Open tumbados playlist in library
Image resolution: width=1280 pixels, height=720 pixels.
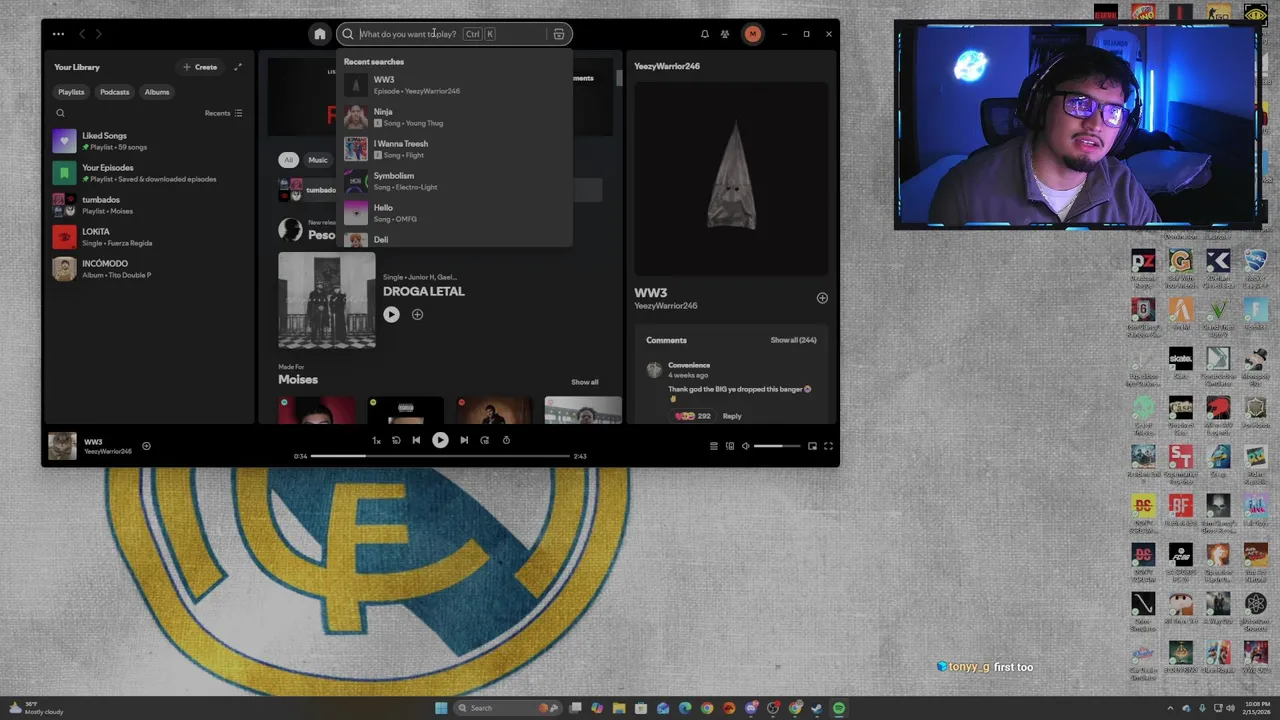pos(148,205)
